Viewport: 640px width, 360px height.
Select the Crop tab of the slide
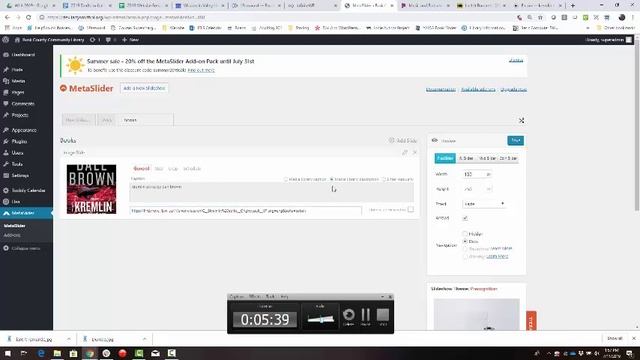coord(173,169)
